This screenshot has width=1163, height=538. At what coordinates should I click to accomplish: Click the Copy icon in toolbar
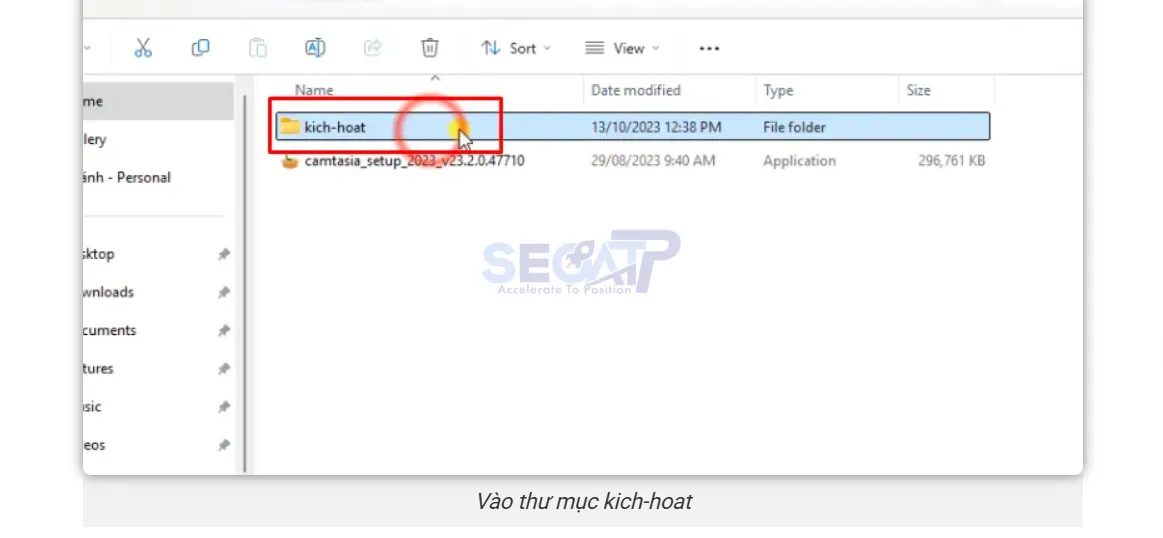(200, 48)
